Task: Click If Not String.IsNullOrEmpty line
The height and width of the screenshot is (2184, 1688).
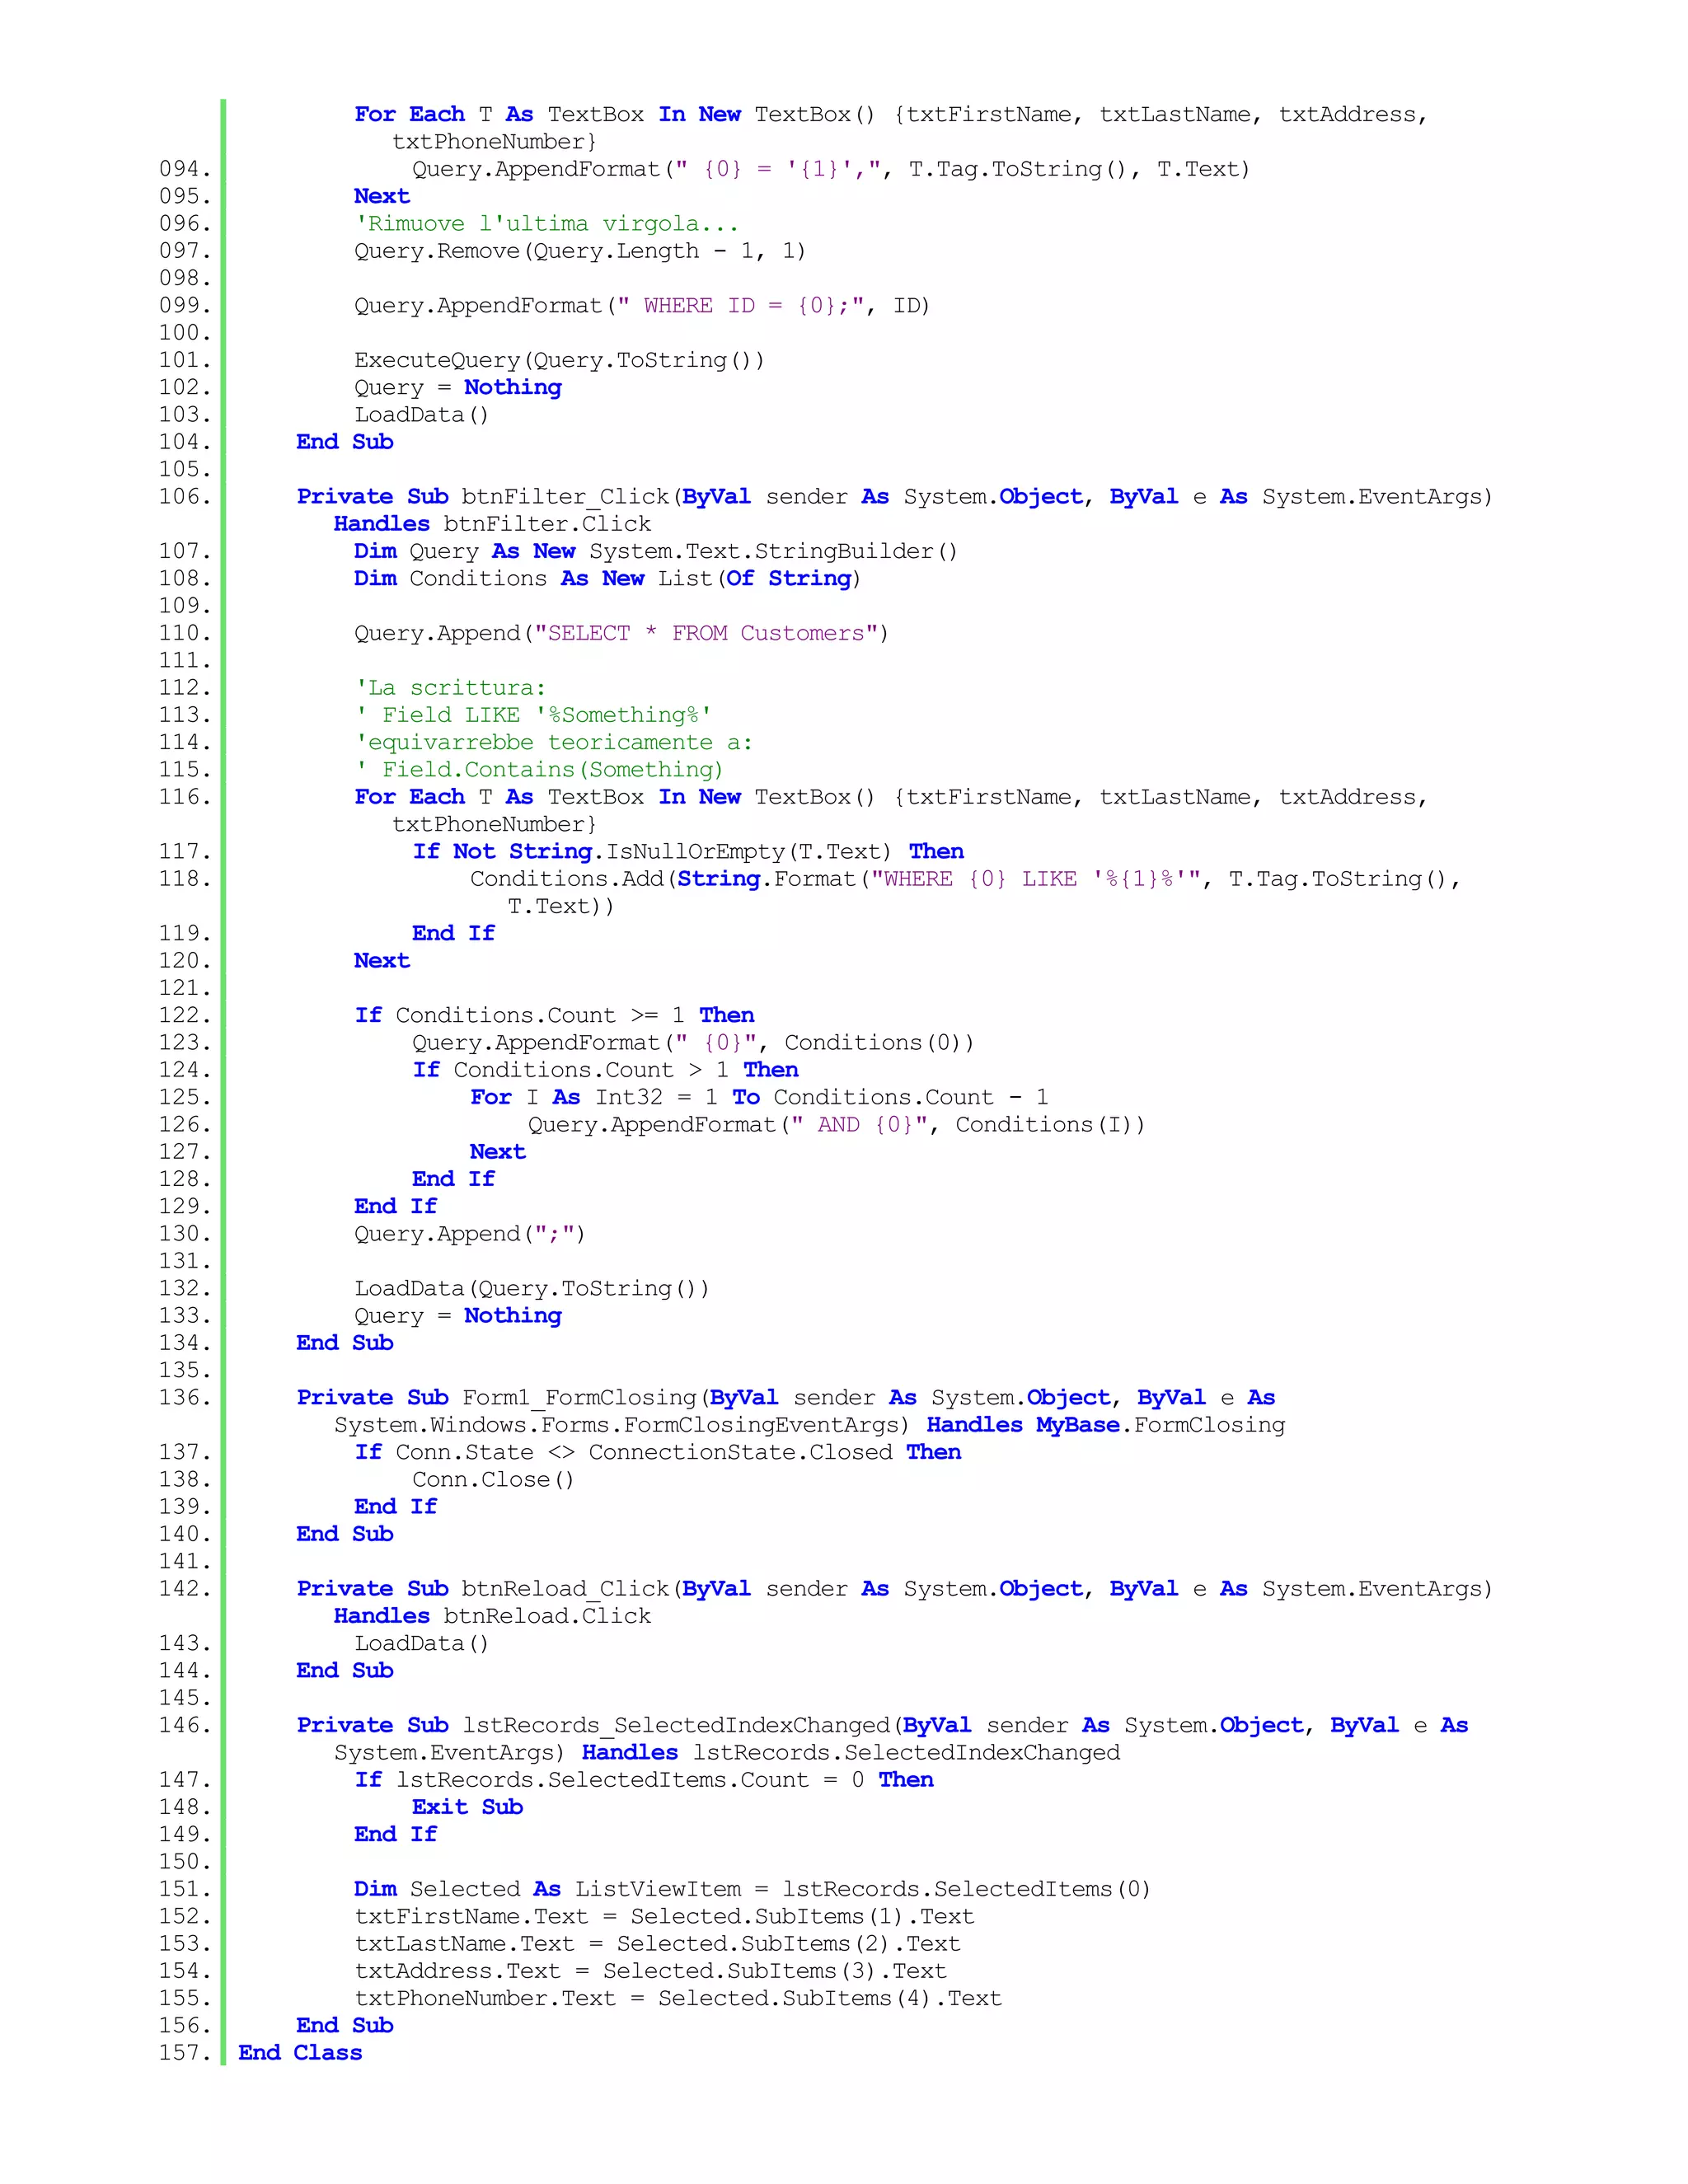Action: click(688, 852)
